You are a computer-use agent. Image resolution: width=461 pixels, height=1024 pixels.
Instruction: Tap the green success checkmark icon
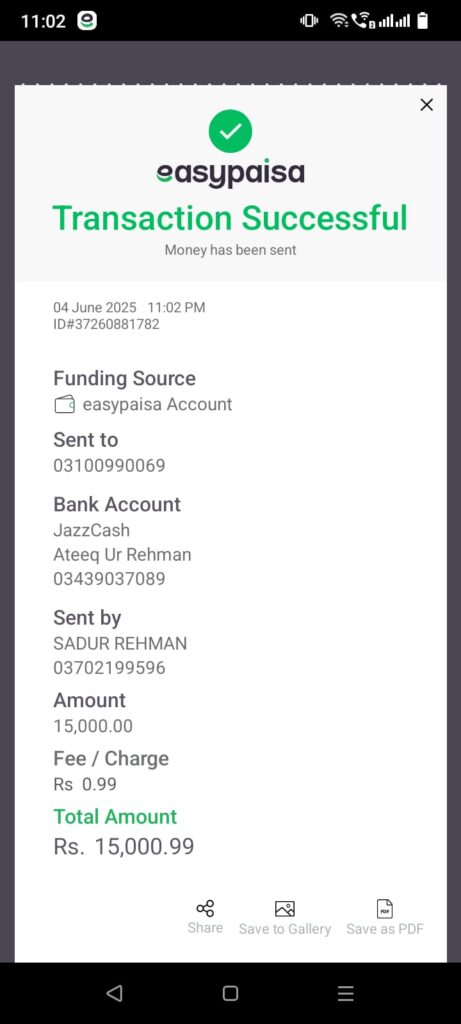coord(230,131)
